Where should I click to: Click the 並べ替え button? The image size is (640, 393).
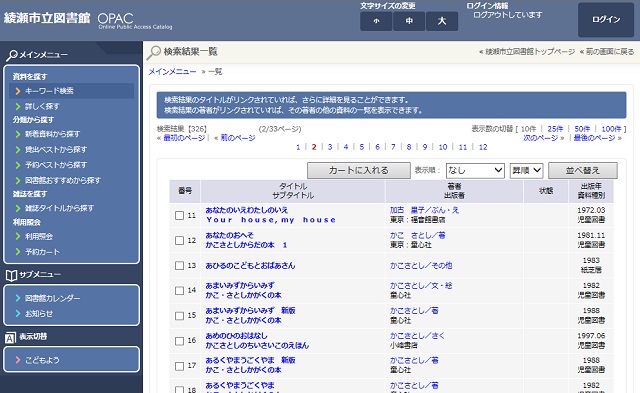(582, 171)
